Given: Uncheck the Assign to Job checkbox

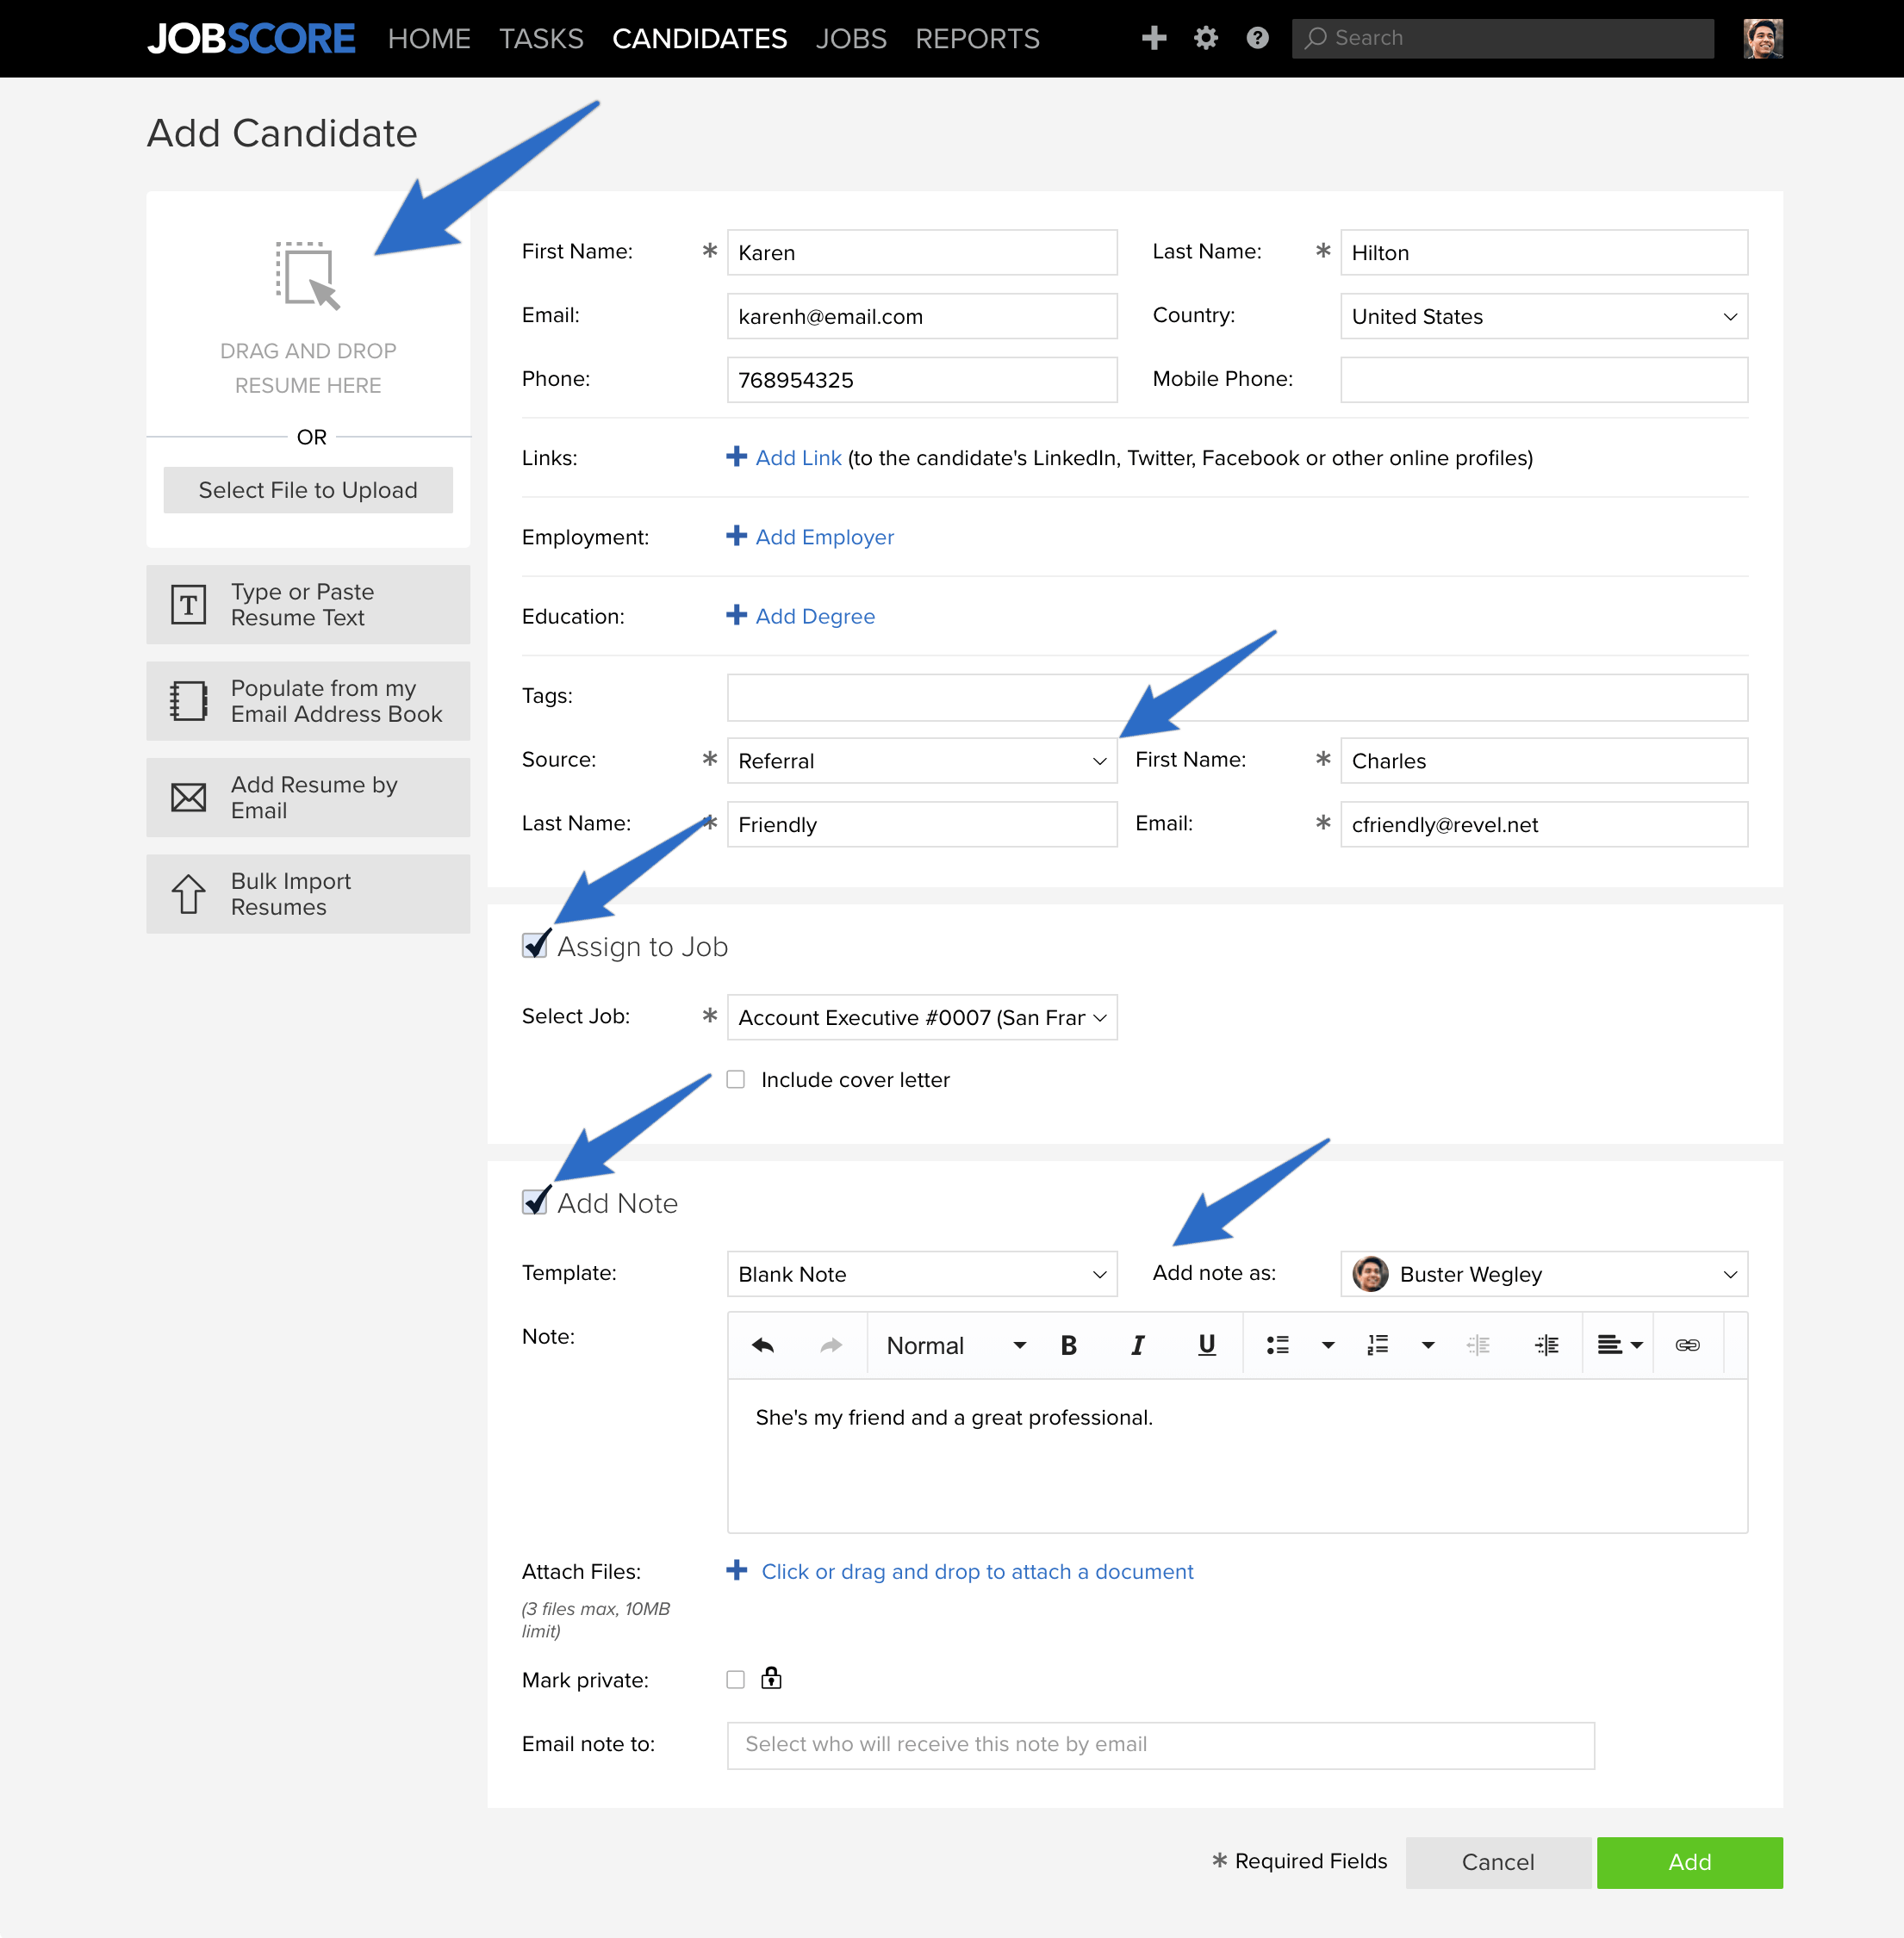Looking at the screenshot, I should [535, 946].
